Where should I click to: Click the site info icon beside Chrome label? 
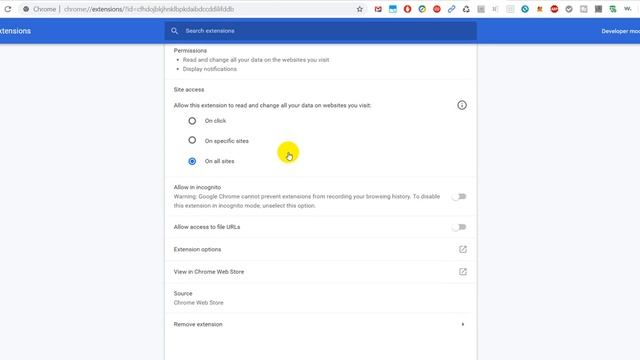point(26,9)
